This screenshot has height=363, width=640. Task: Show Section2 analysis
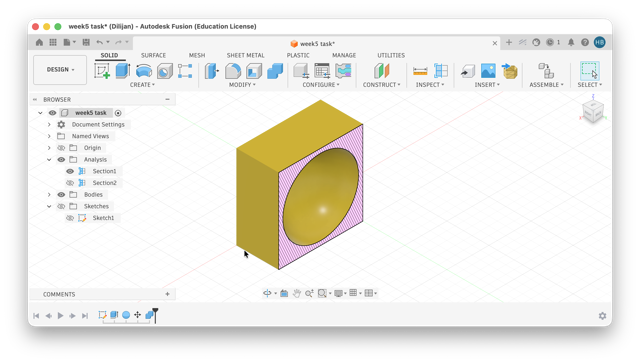coord(70,183)
